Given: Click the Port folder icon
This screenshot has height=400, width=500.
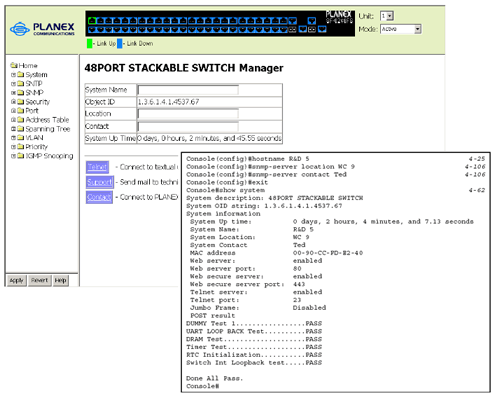Looking at the screenshot, I should point(21,110).
